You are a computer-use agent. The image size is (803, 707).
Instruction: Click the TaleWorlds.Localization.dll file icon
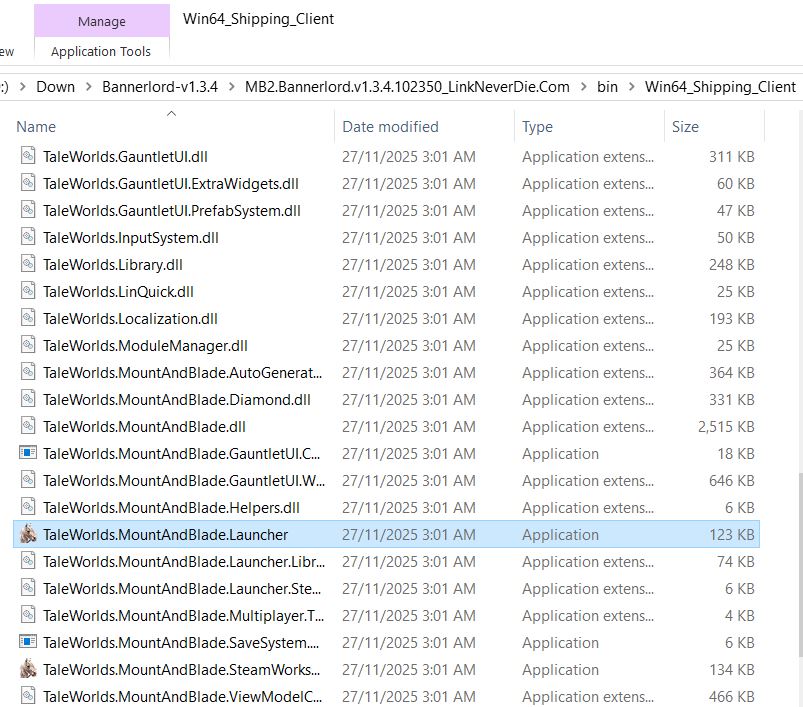28,318
